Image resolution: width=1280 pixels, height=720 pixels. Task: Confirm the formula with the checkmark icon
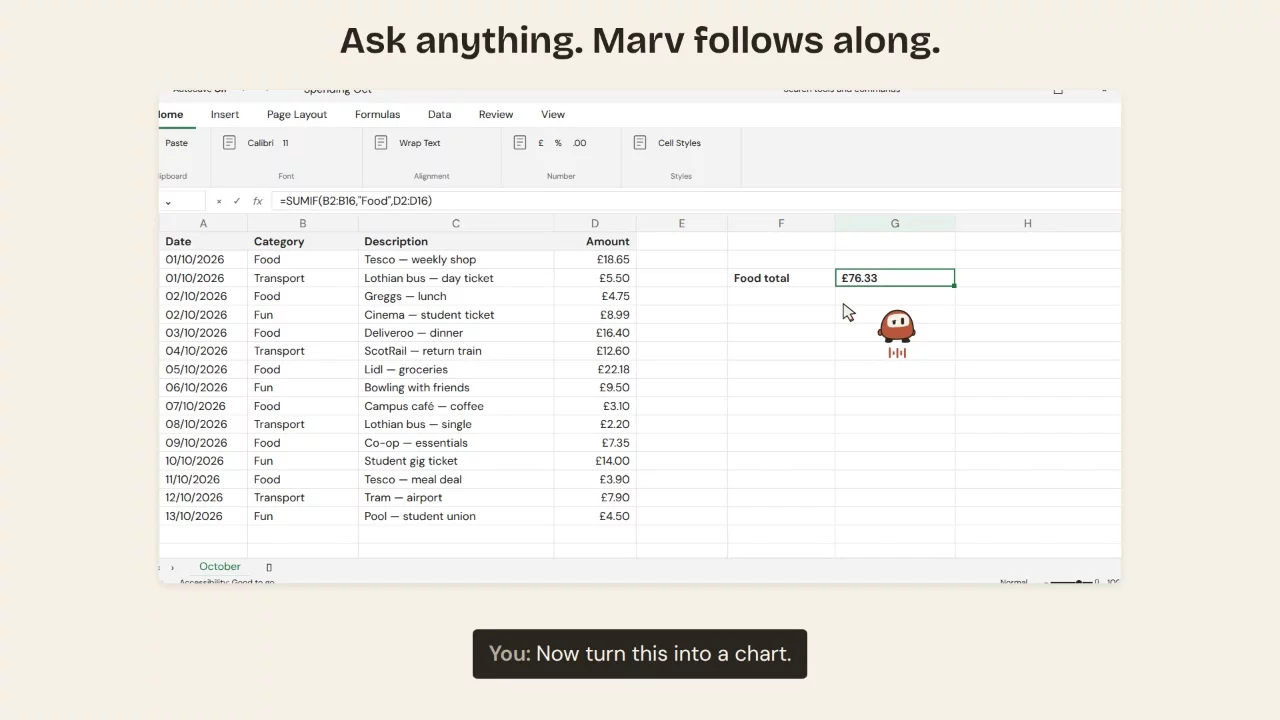coord(237,201)
